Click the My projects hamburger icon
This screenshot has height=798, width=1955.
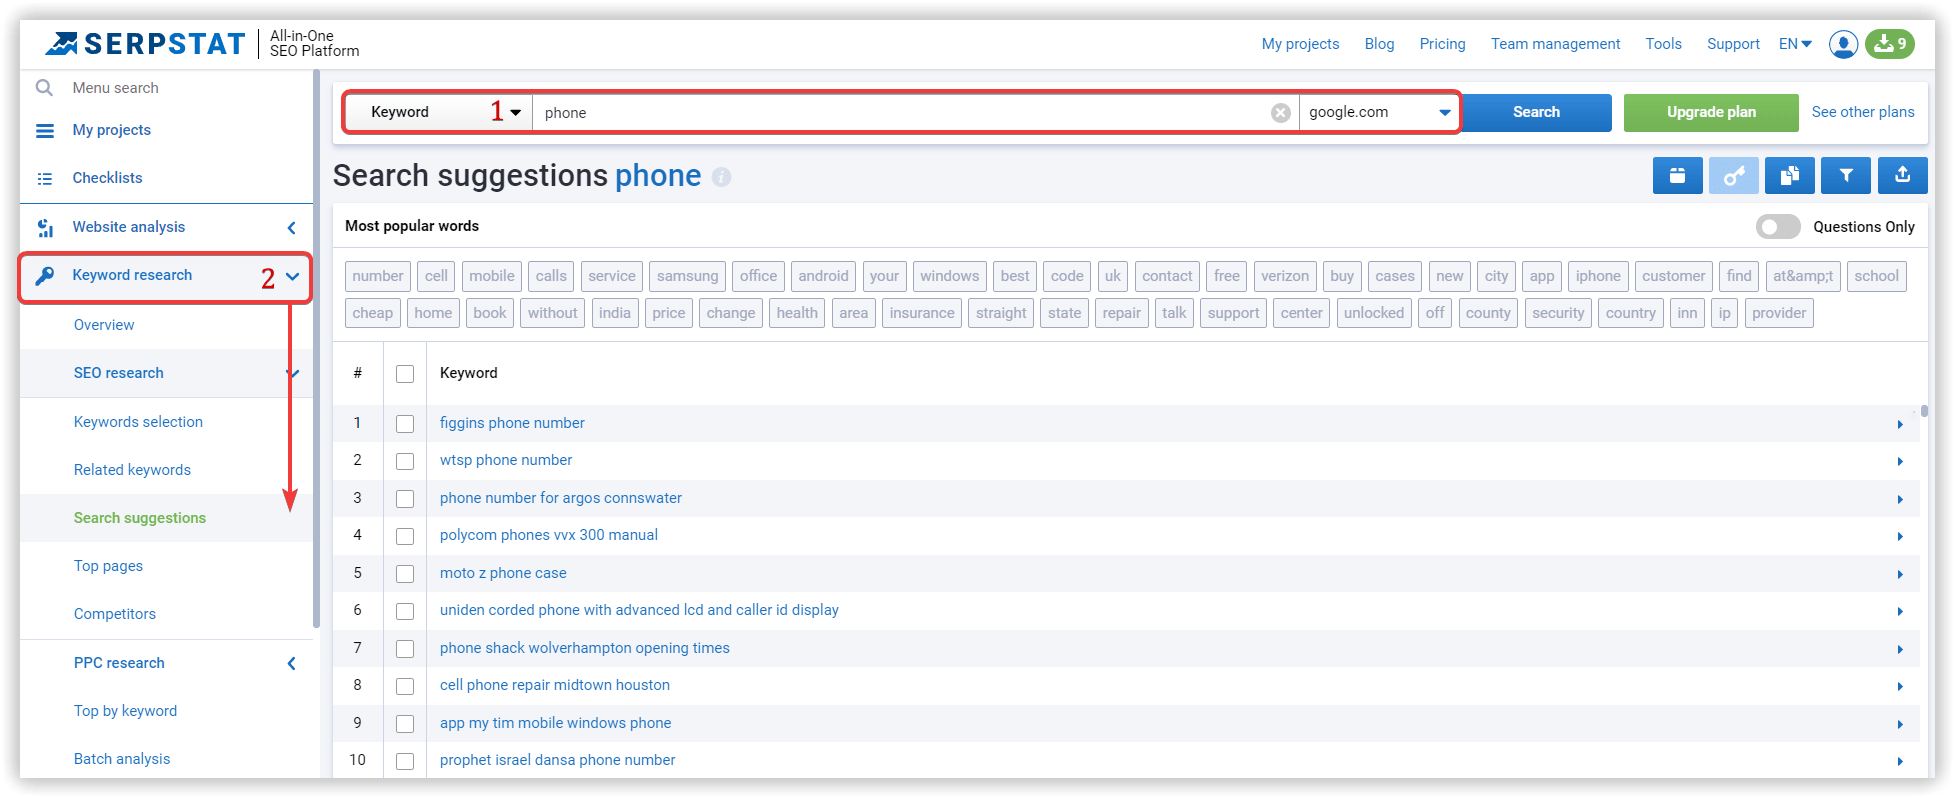[x=45, y=131]
